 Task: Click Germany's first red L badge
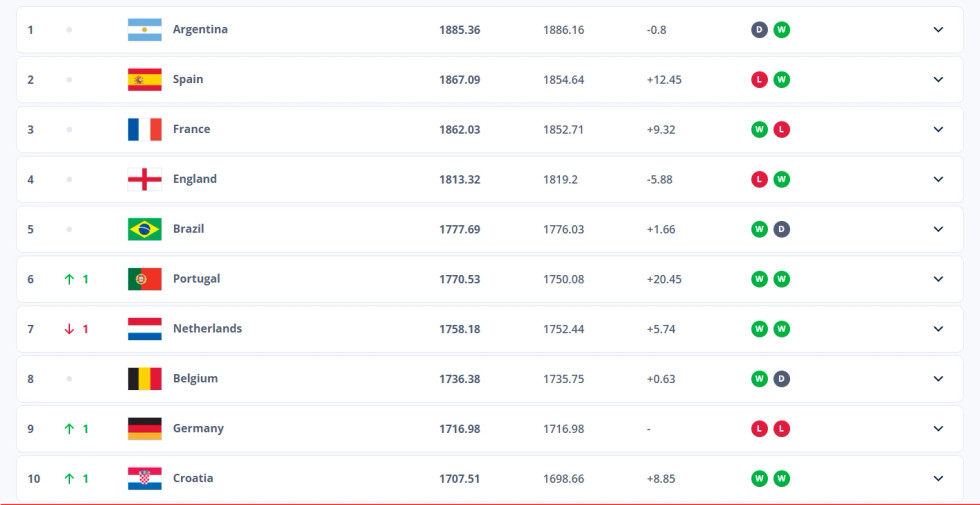pos(759,429)
